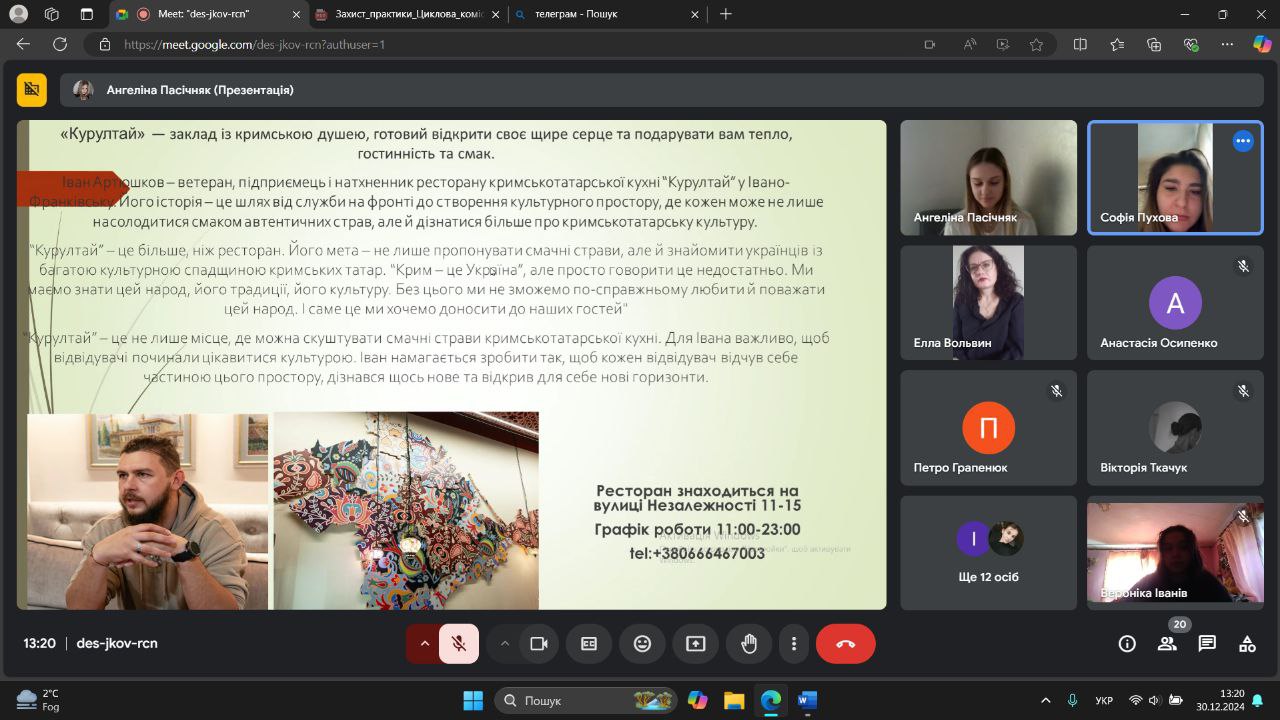Screen dimensions: 1280x720
Task: Click the present screen icon
Action: click(696, 644)
